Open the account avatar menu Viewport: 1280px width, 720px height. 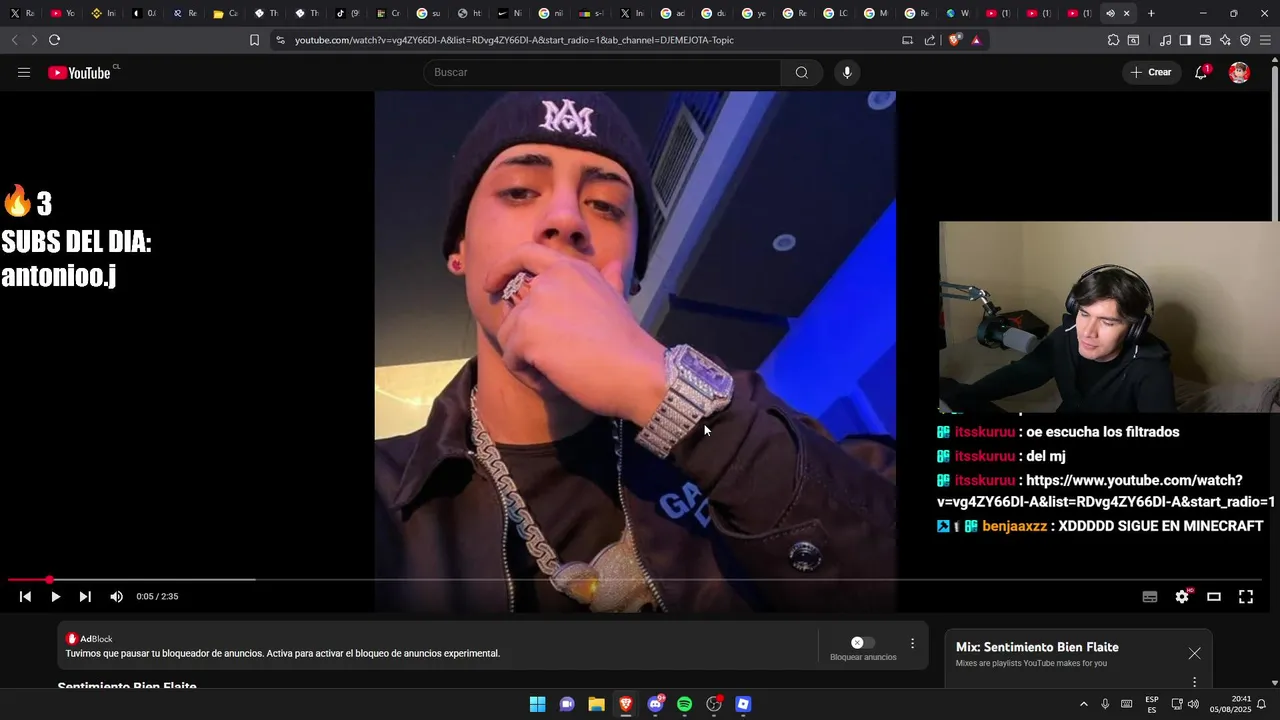[x=1239, y=72]
